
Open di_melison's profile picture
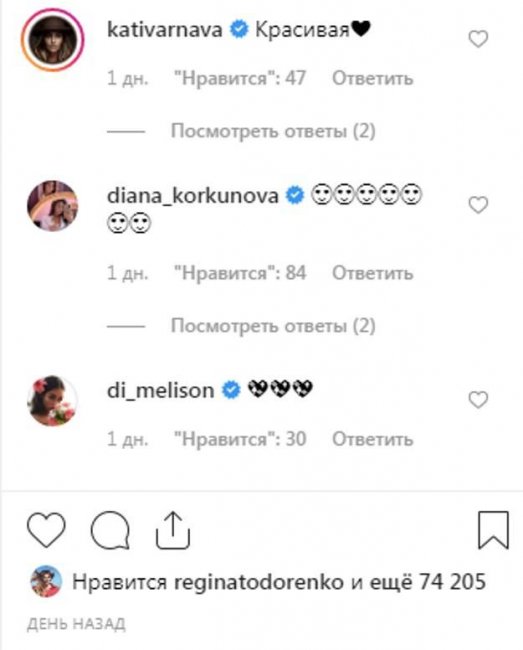[52, 400]
